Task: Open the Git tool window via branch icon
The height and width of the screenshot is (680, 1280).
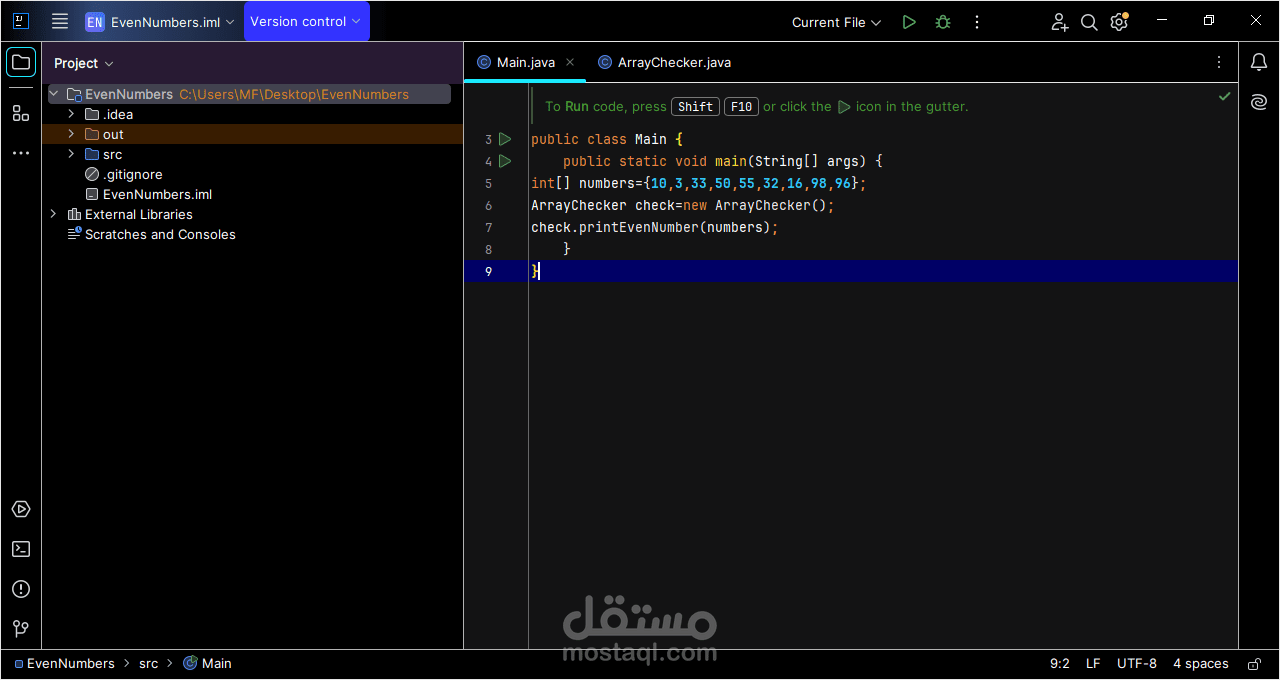Action: [x=20, y=629]
